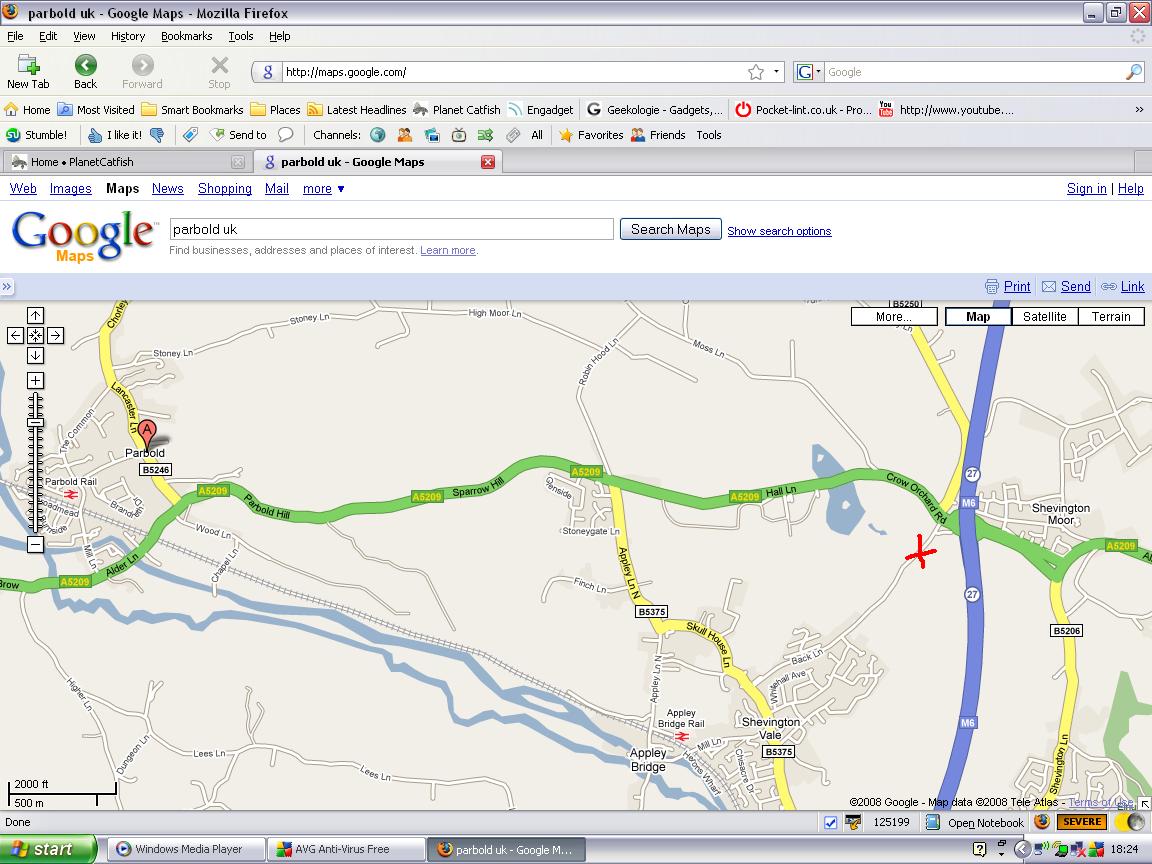Click in the maps search field
Screen dimensions: 1152x864
[x=392, y=229]
